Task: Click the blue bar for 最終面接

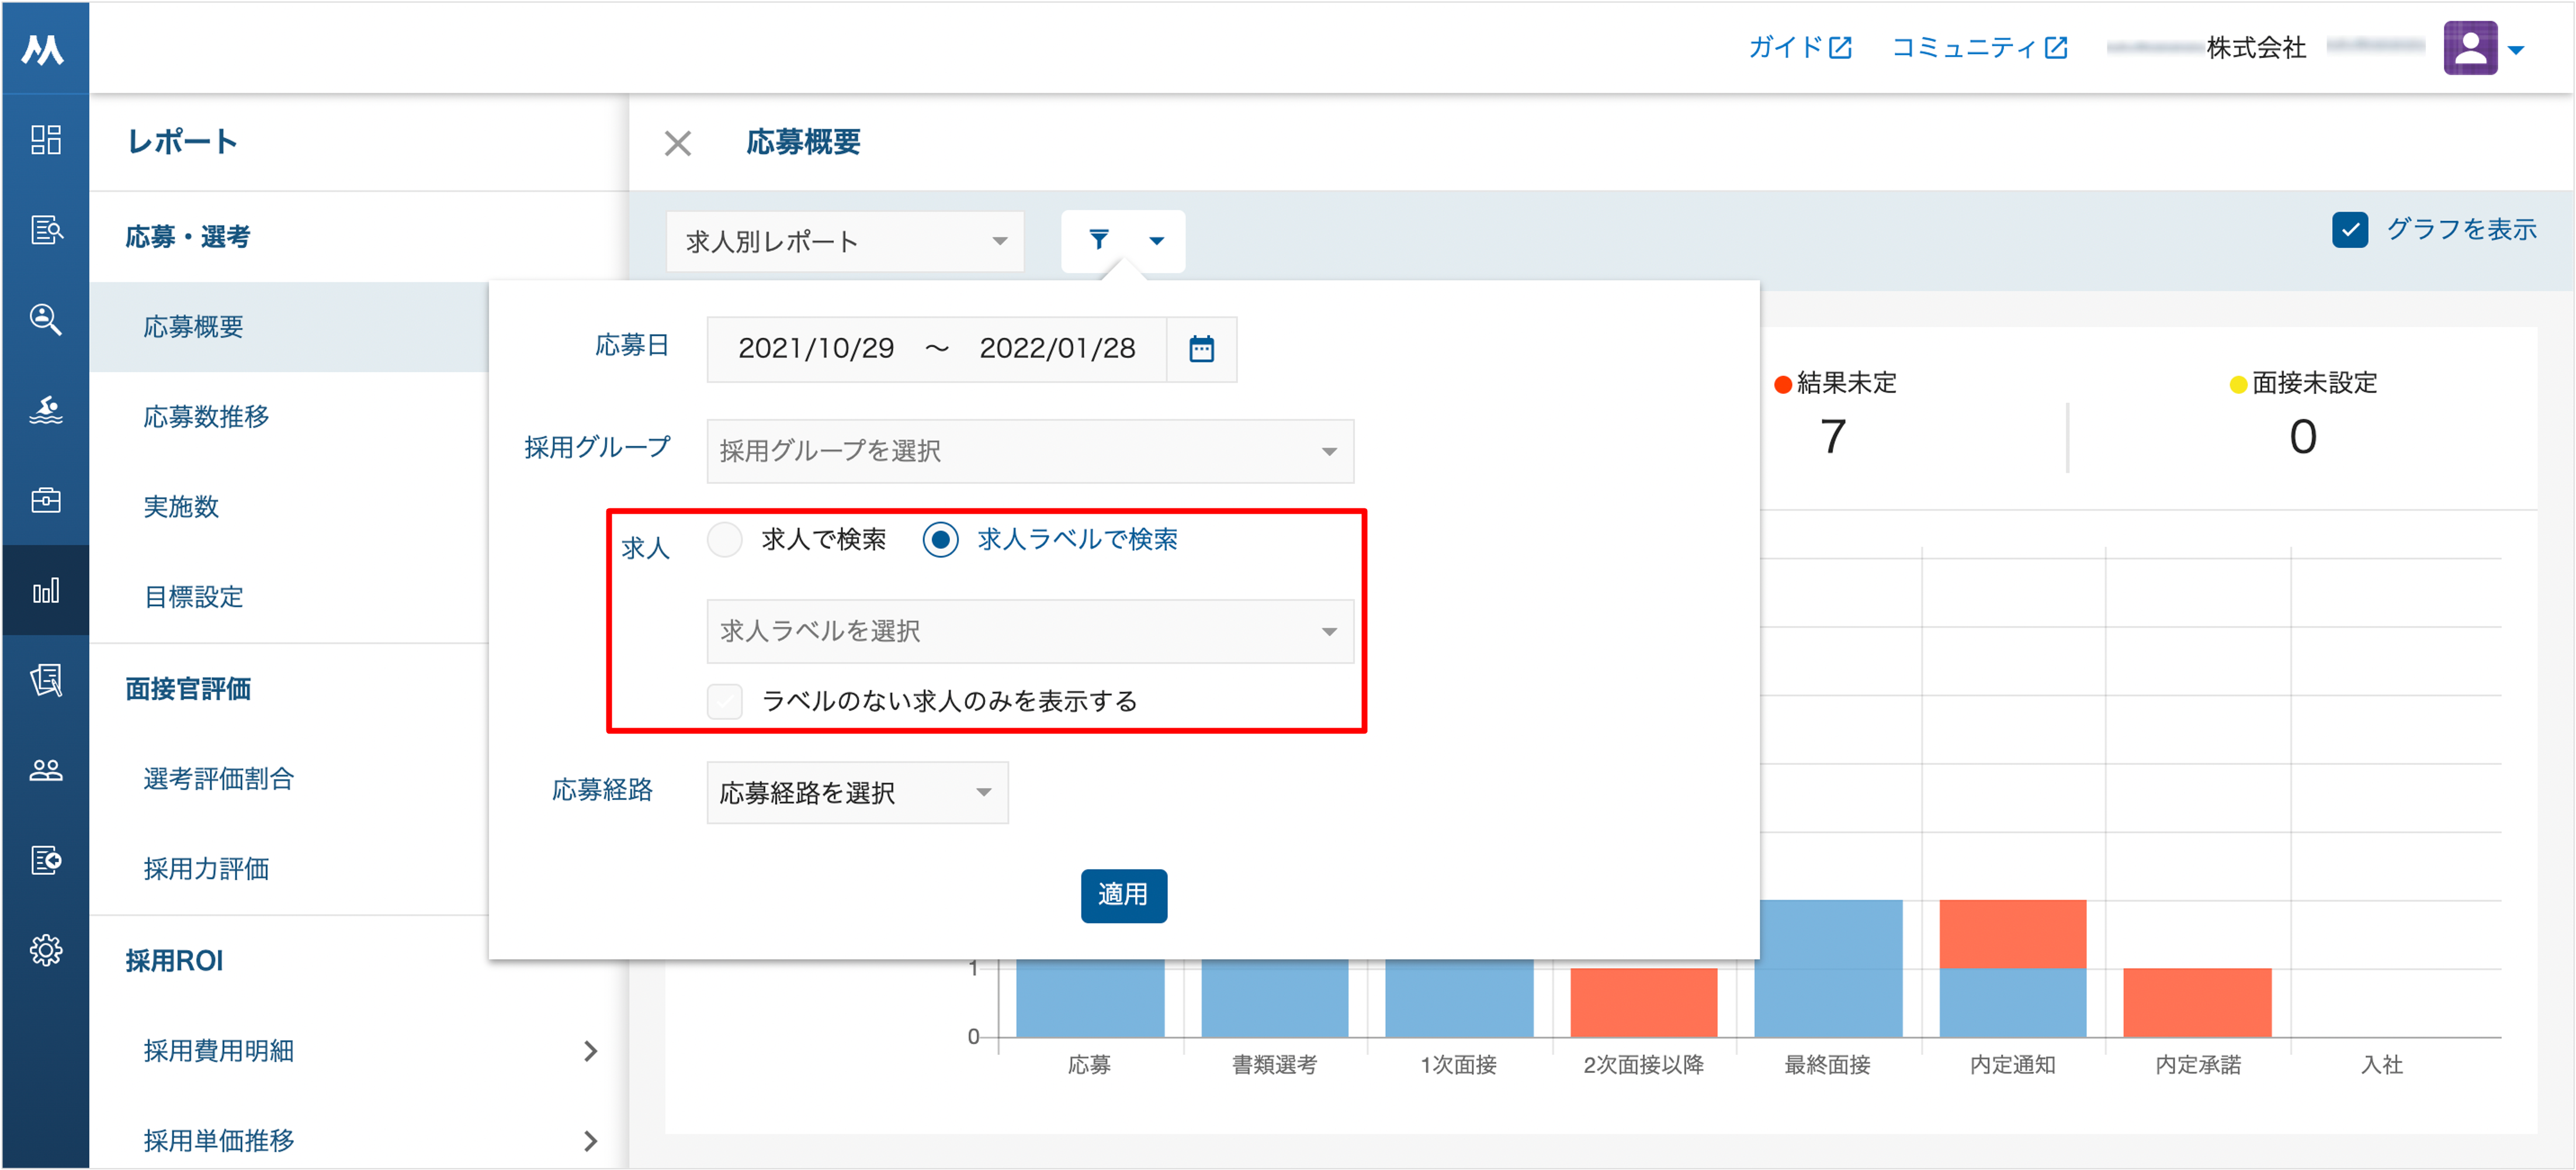Action: (1829, 968)
